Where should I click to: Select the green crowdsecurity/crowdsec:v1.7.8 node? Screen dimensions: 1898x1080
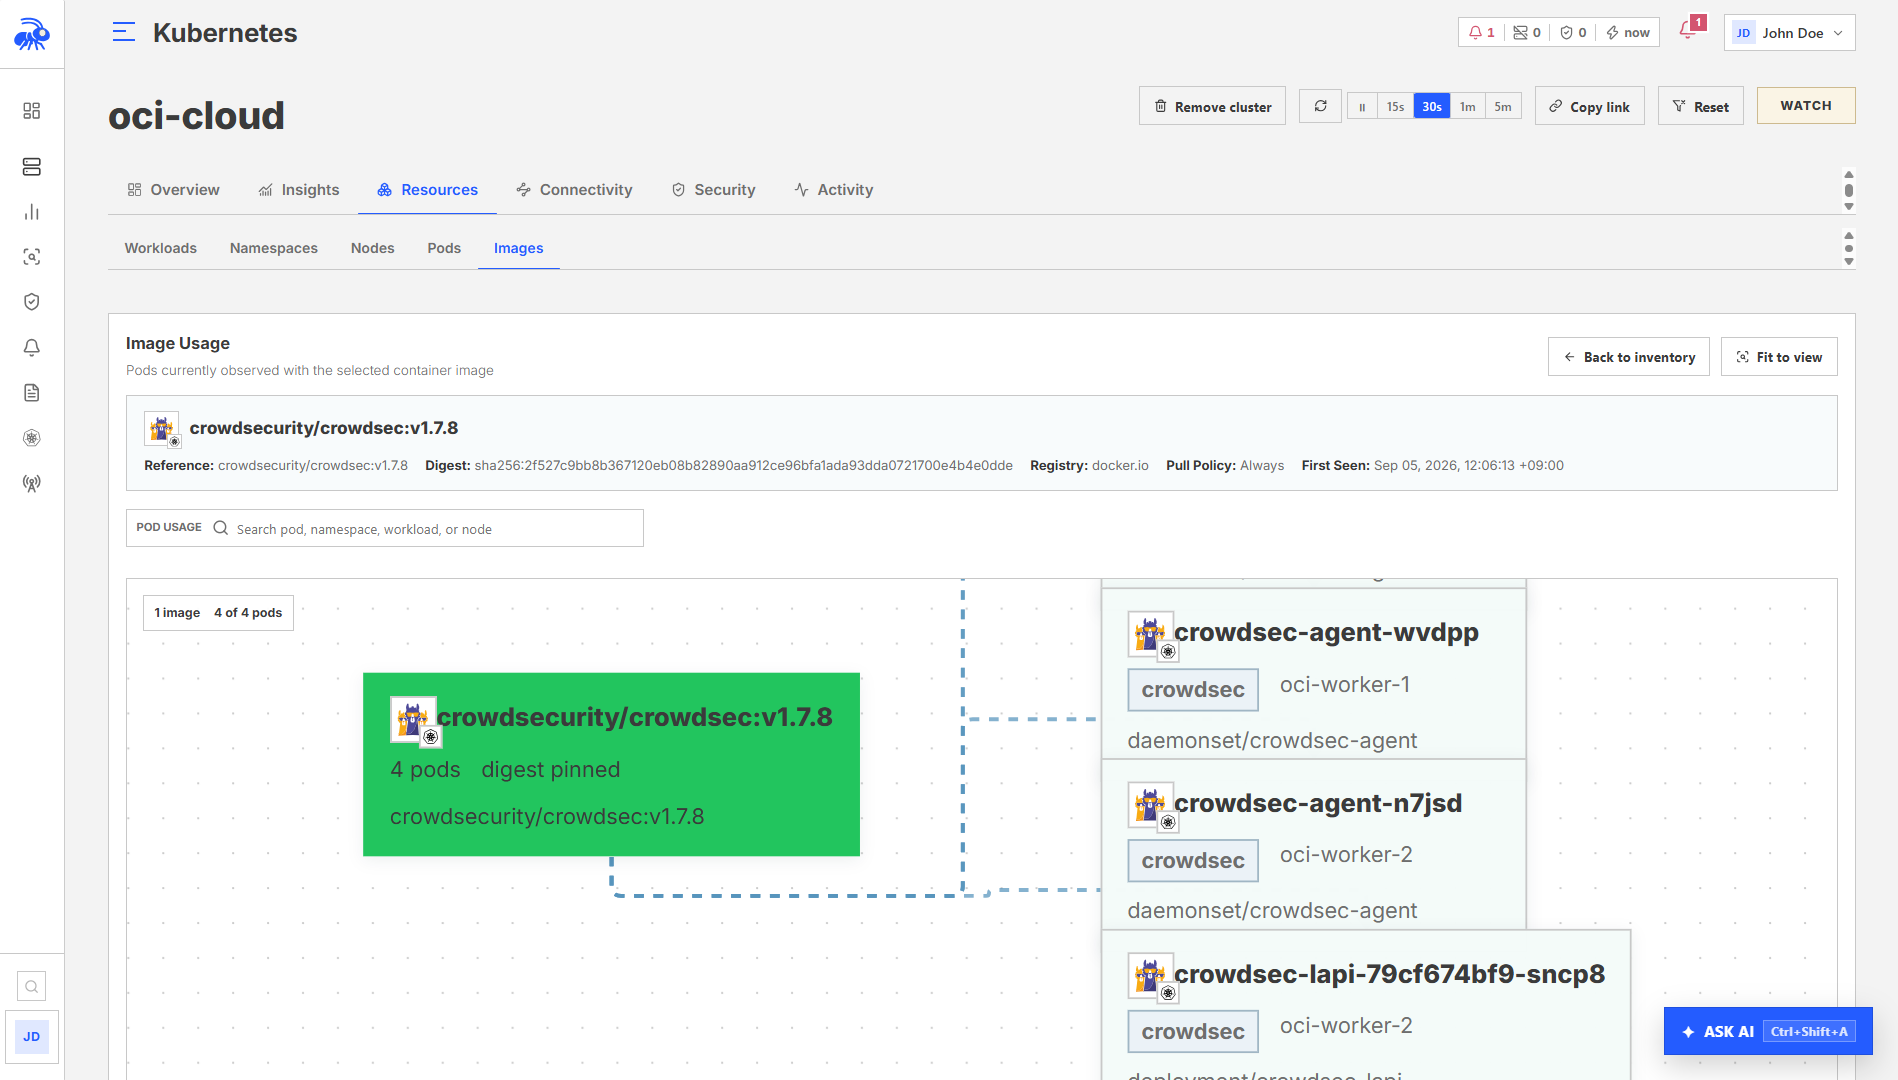coord(611,764)
